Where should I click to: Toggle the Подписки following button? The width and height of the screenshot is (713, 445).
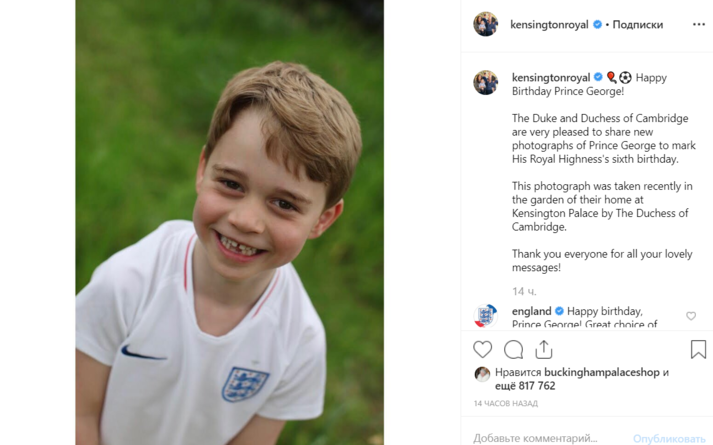[x=637, y=24]
